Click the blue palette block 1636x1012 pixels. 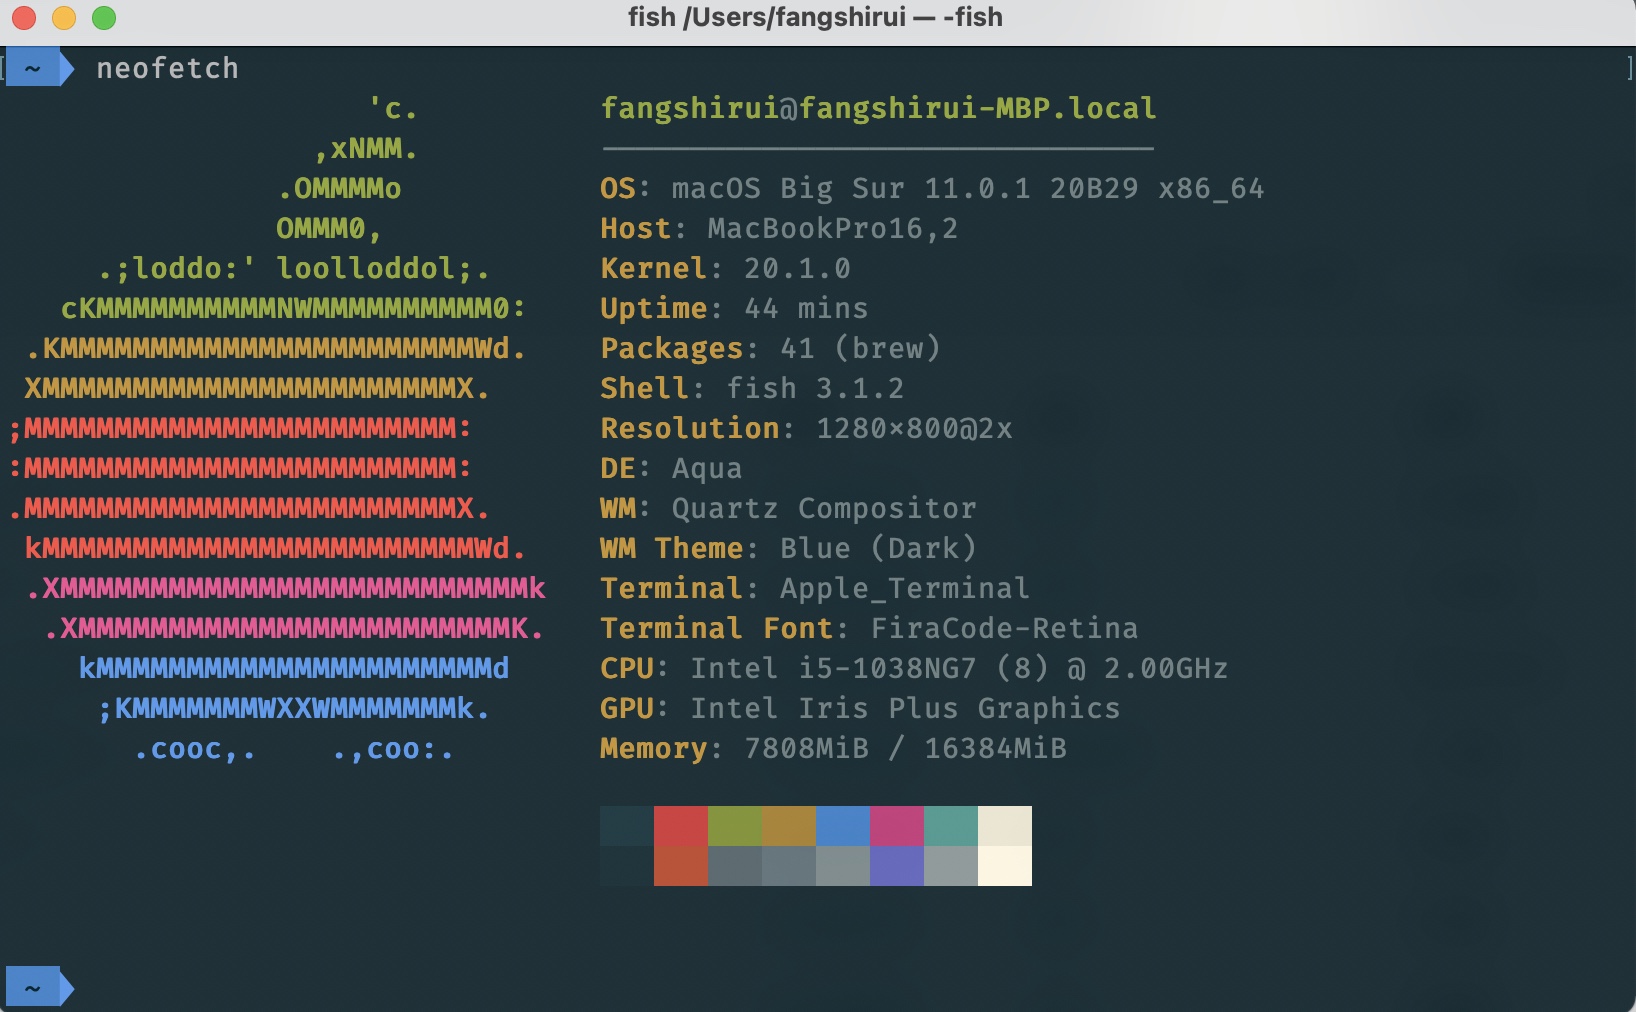pyautogui.click(x=843, y=826)
